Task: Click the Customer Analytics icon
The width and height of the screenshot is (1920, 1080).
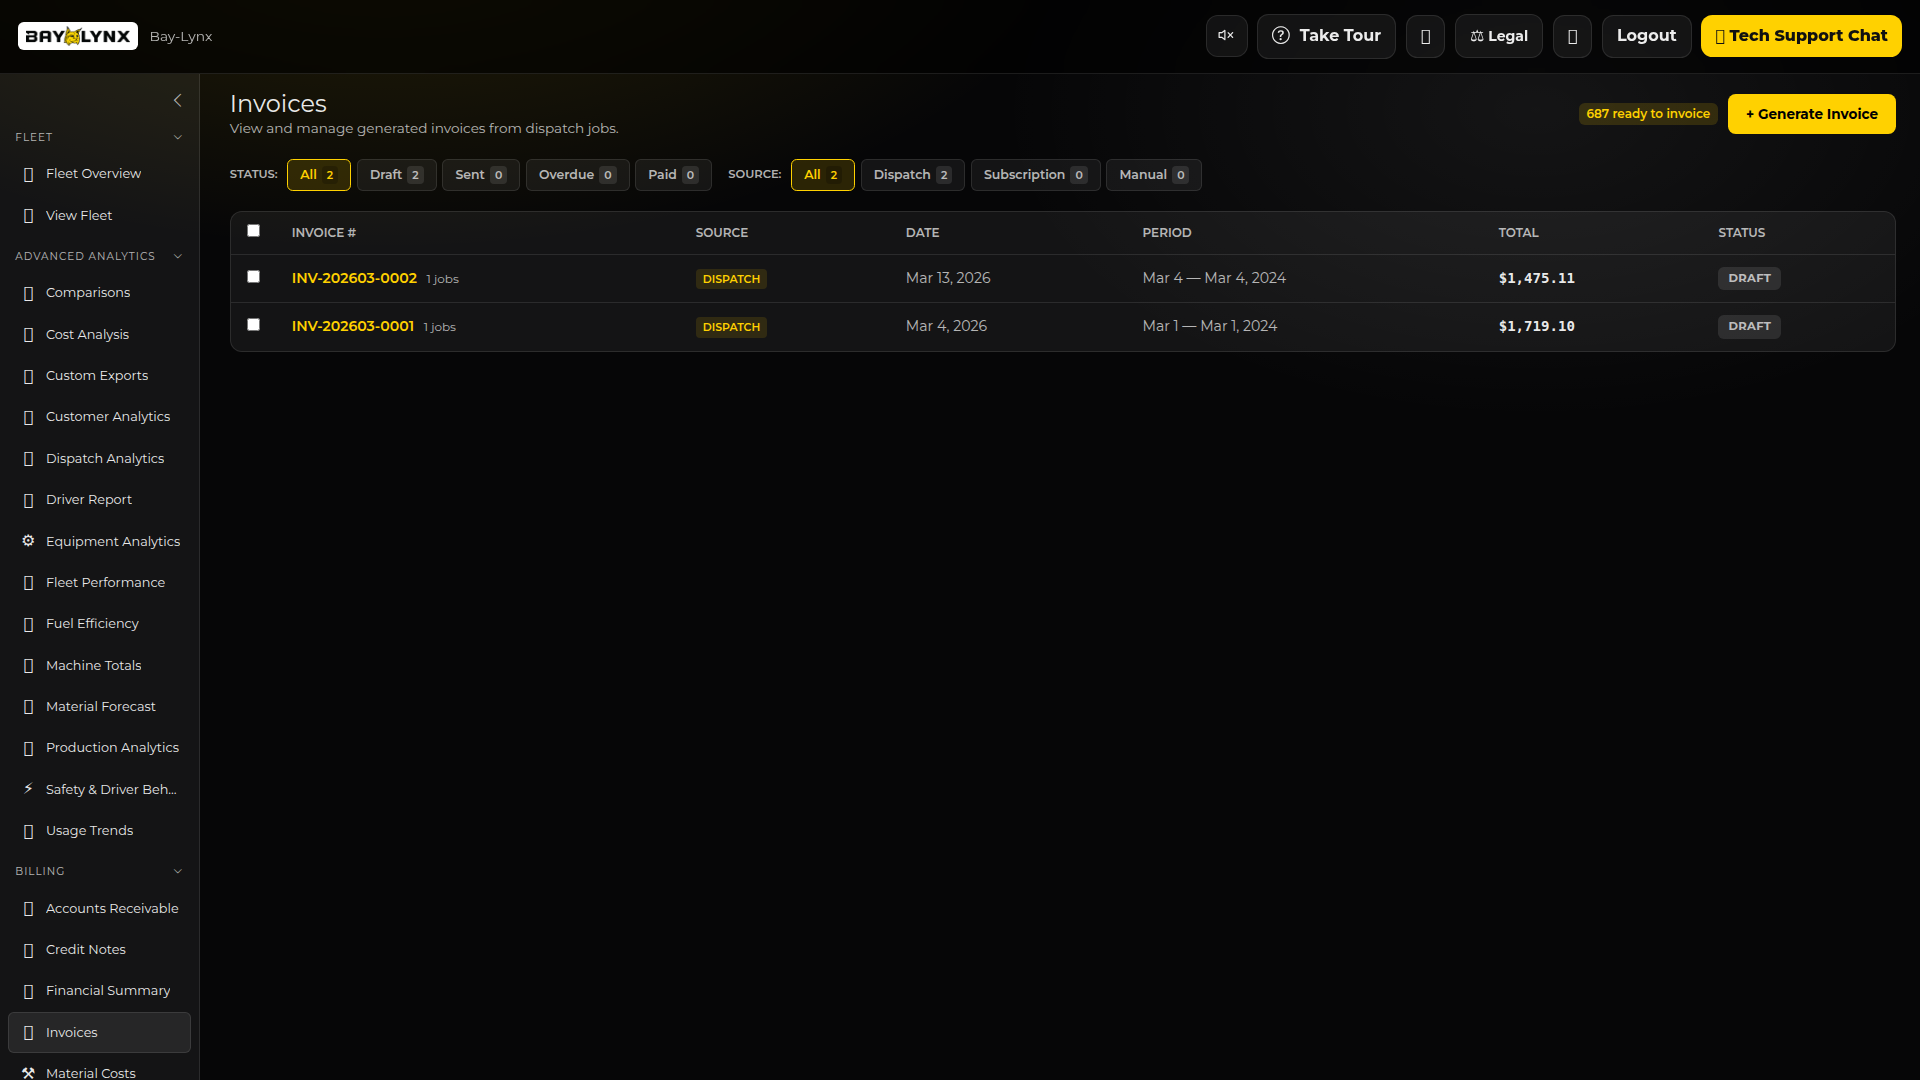Action: coord(28,417)
